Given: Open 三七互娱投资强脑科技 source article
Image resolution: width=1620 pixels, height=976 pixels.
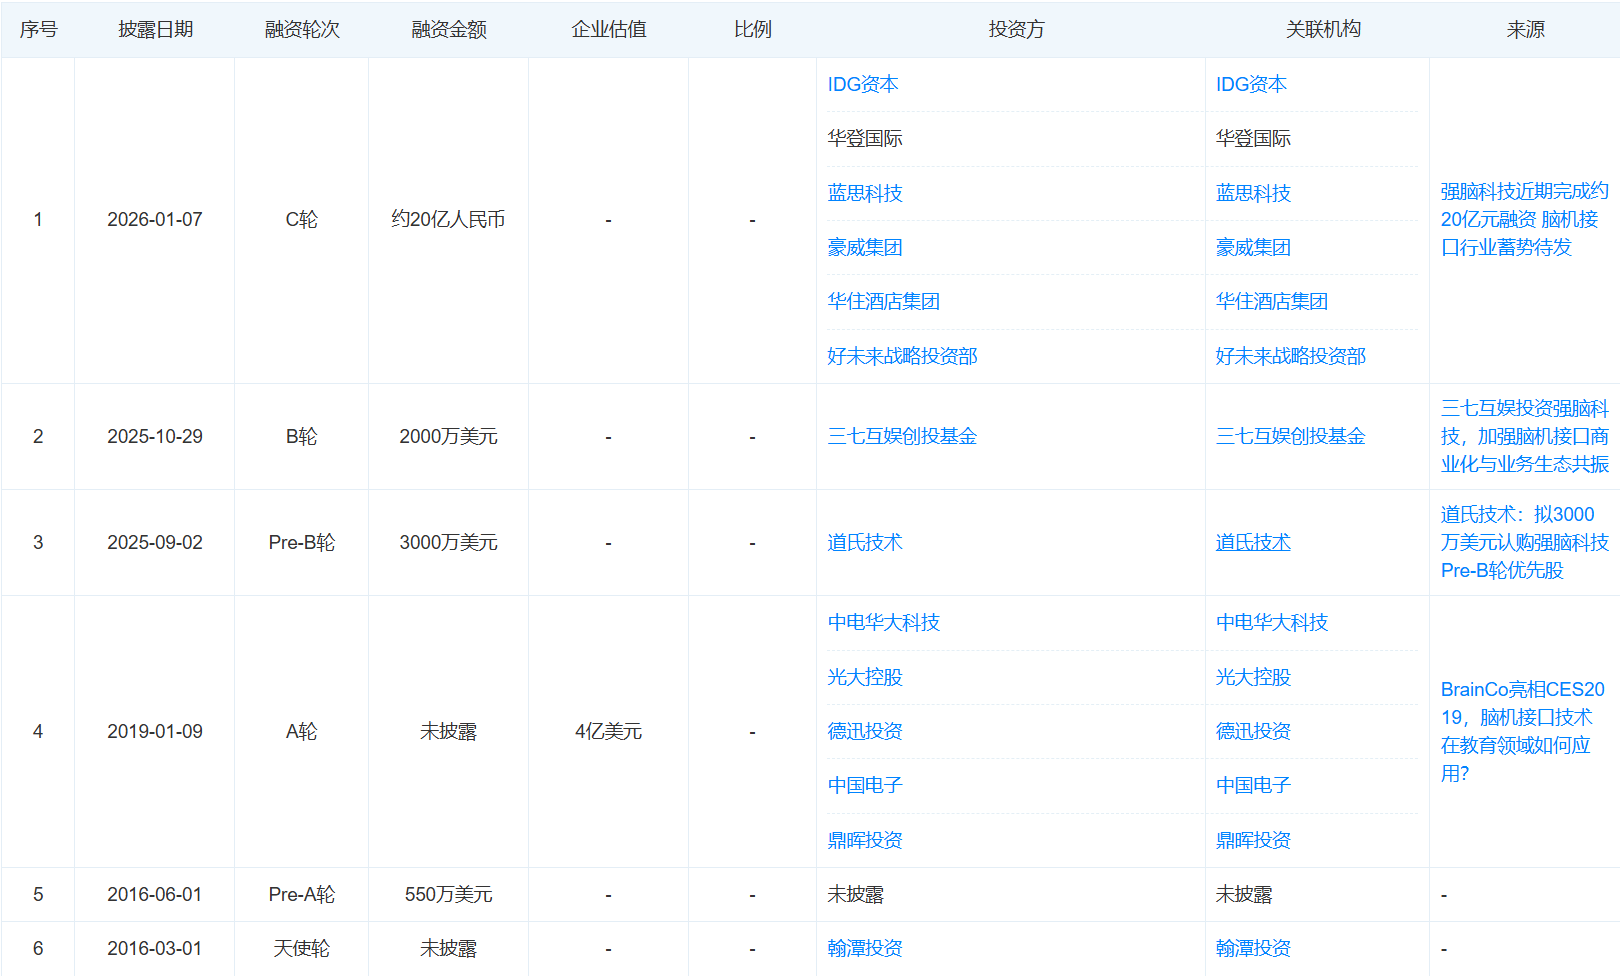Looking at the screenshot, I should 1523,436.
